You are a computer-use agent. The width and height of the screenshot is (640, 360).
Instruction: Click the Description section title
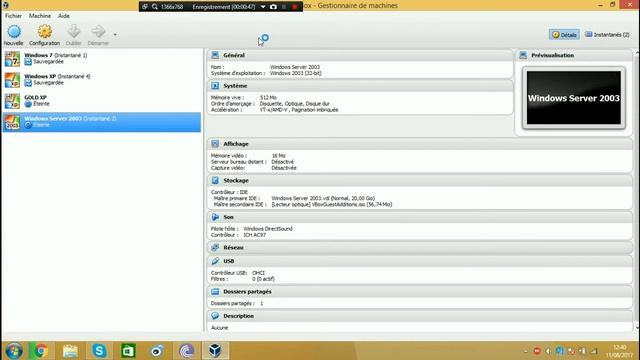(x=238, y=316)
